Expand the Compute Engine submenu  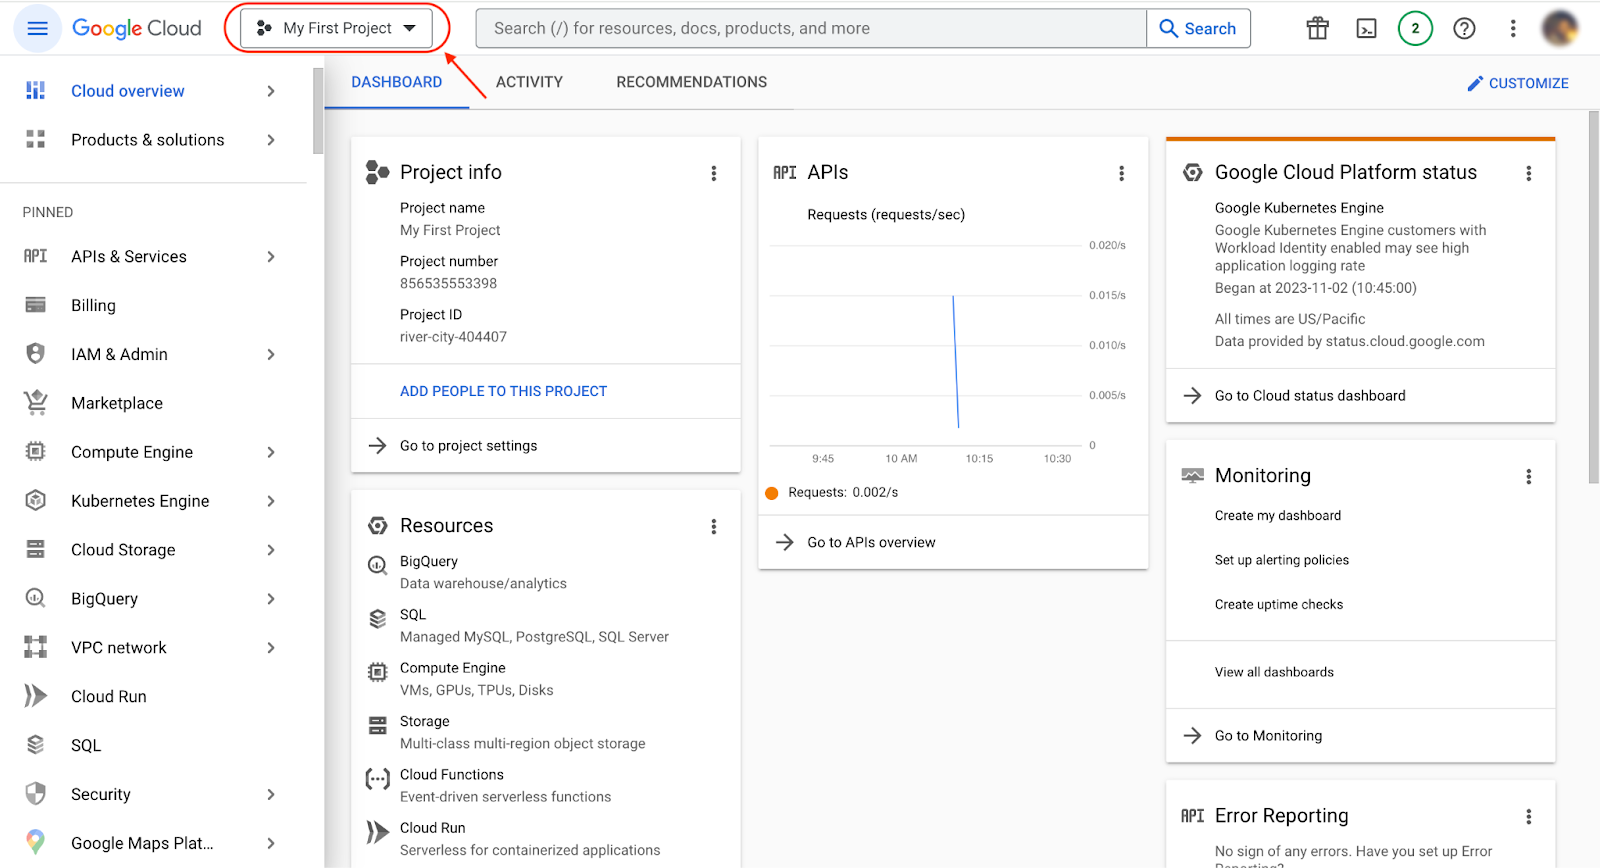[270, 452]
